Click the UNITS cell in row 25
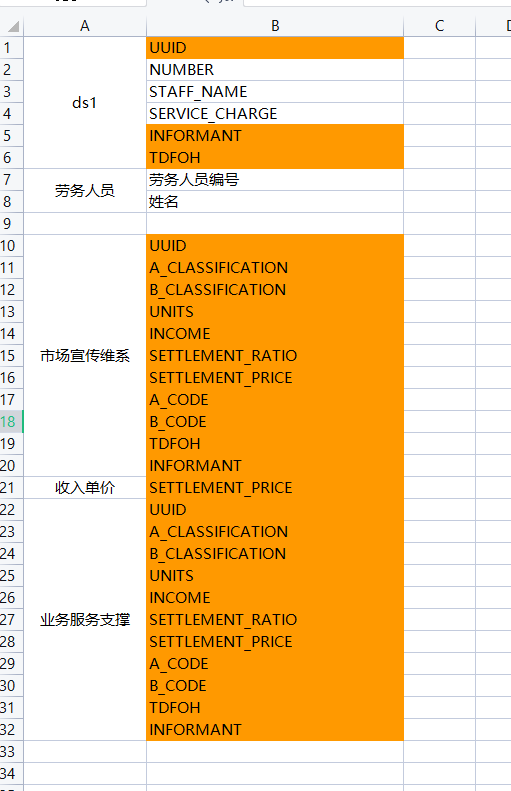Viewport: 511px width, 791px height. [275, 576]
